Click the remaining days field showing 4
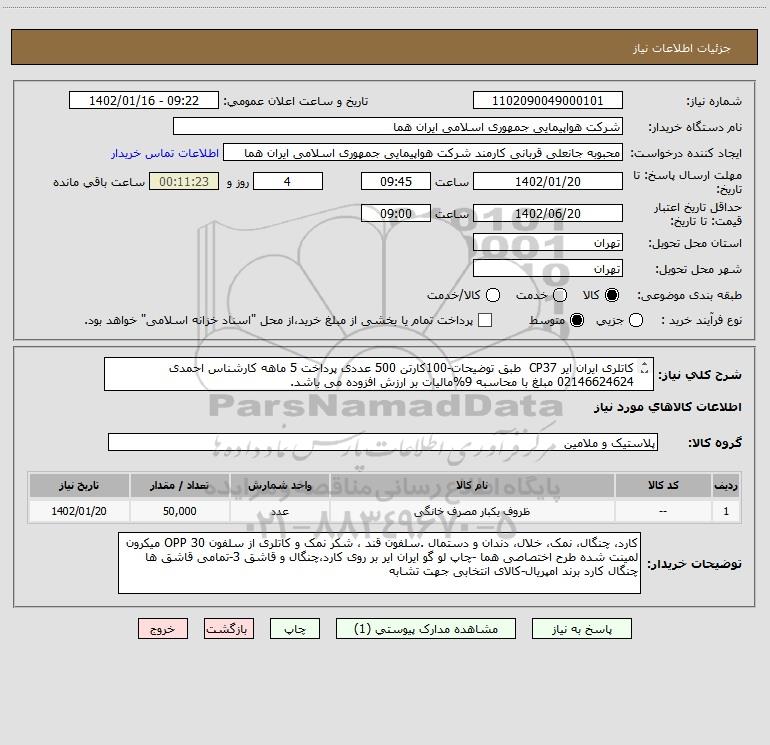The image size is (770, 745). 288,181
